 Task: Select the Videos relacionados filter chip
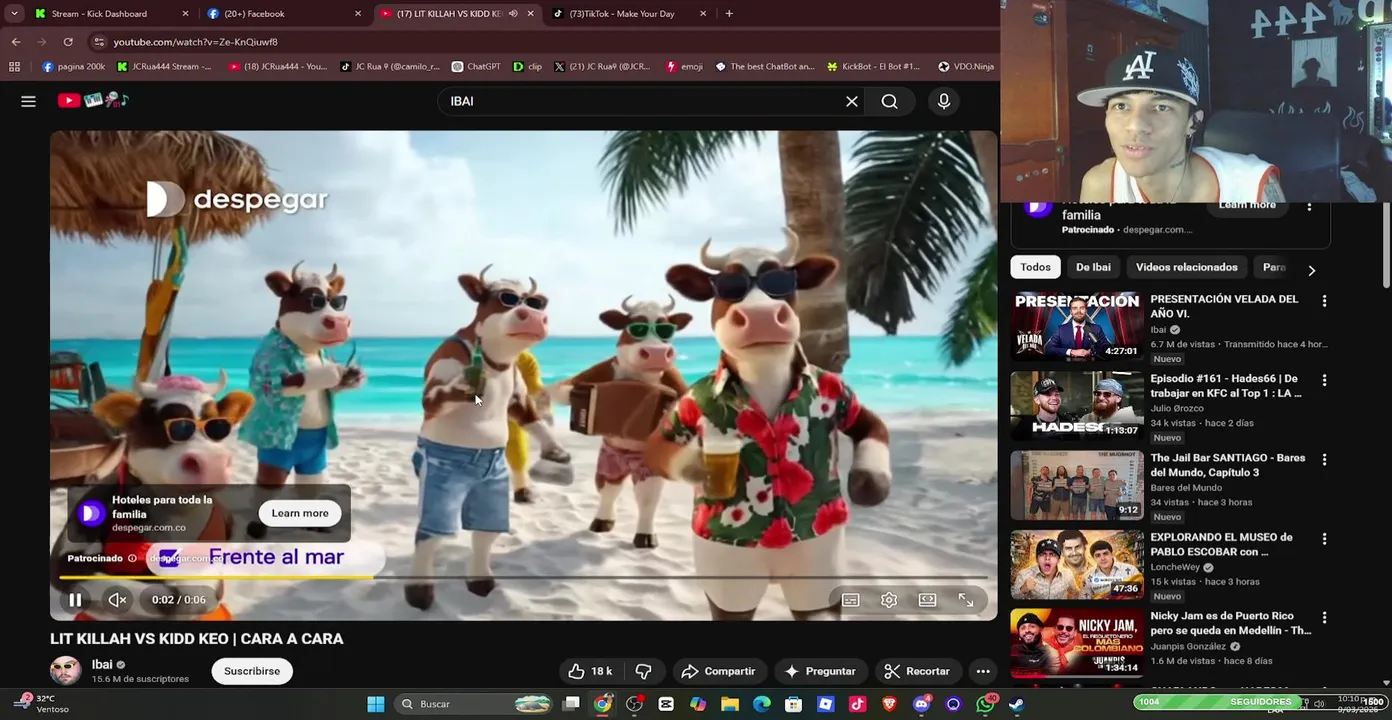1186,267
